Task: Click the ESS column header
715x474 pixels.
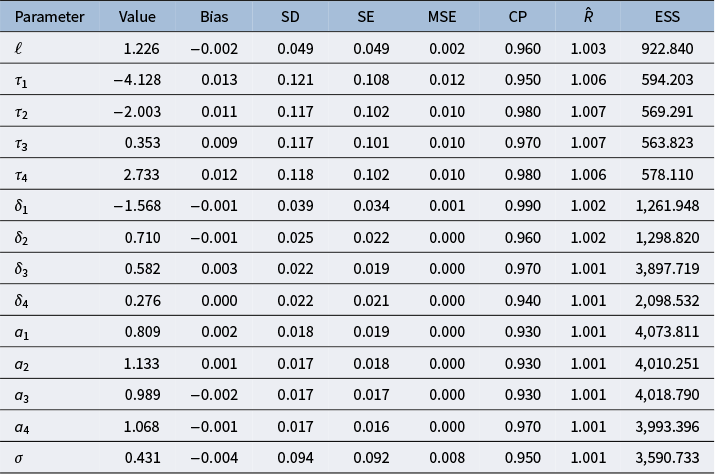Action: tap(667, 17)
